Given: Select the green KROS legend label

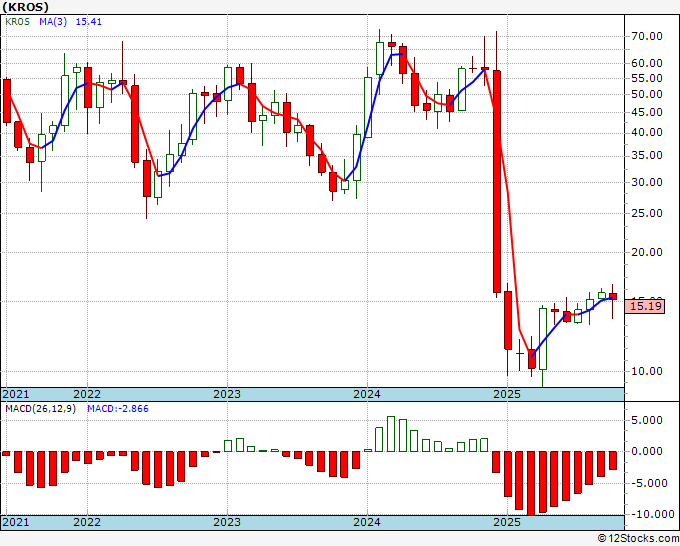Looking at the screenshot, I should click(x=17, y=21).
